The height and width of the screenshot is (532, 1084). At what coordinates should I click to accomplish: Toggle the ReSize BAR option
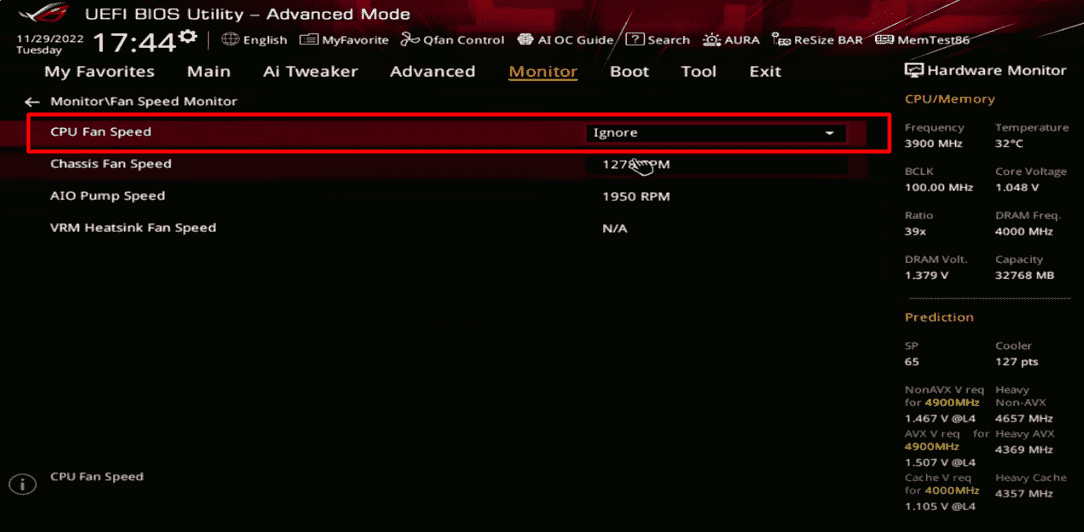[817, 40]
